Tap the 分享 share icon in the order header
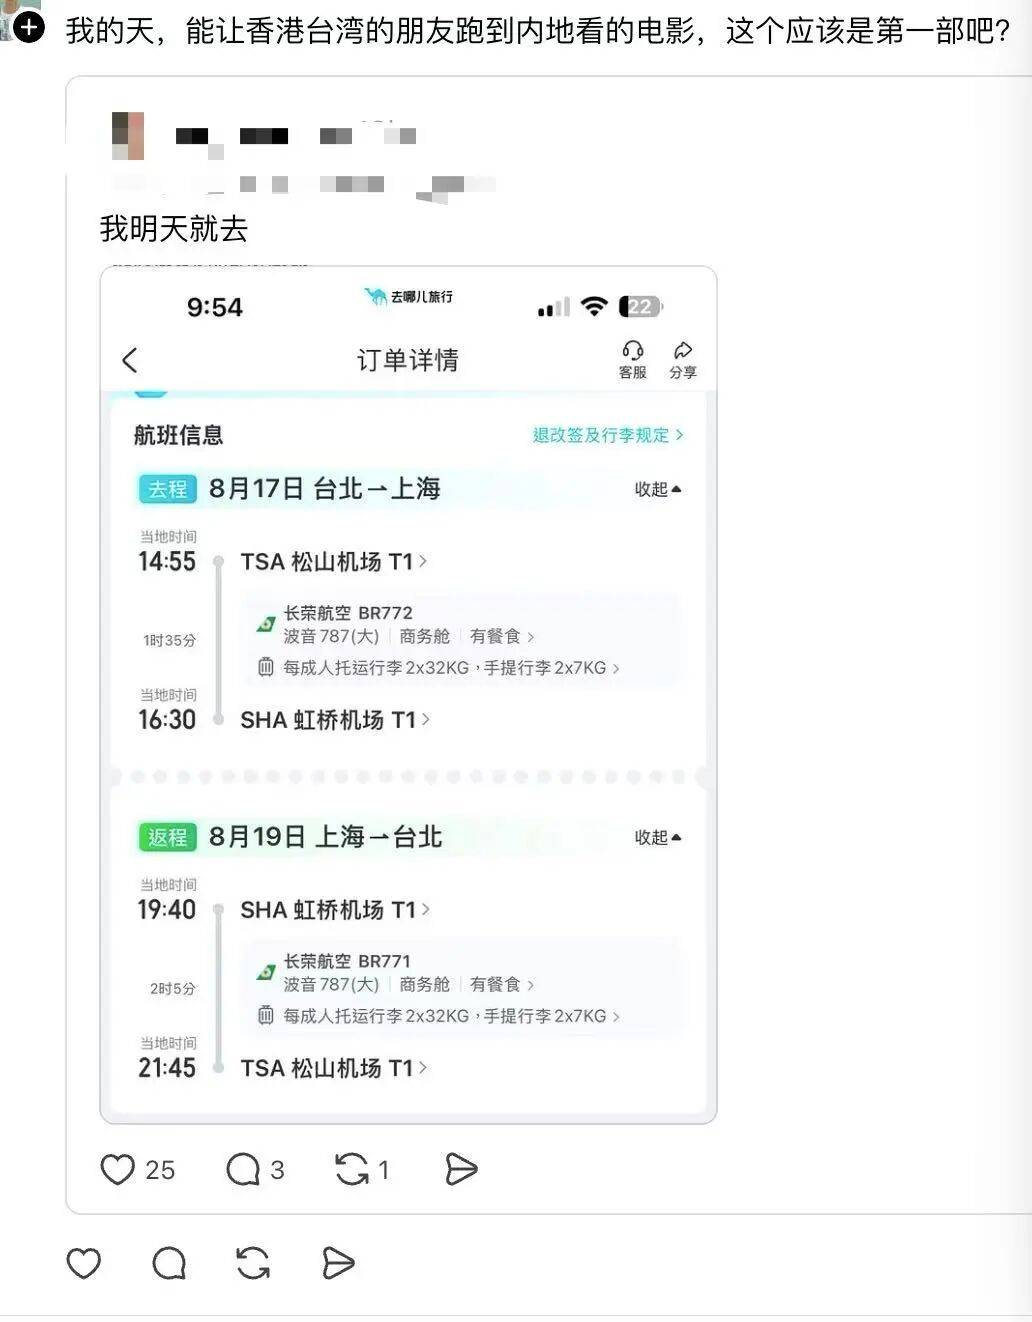This screenshot has width=1032, height=1322. point(683,359)
